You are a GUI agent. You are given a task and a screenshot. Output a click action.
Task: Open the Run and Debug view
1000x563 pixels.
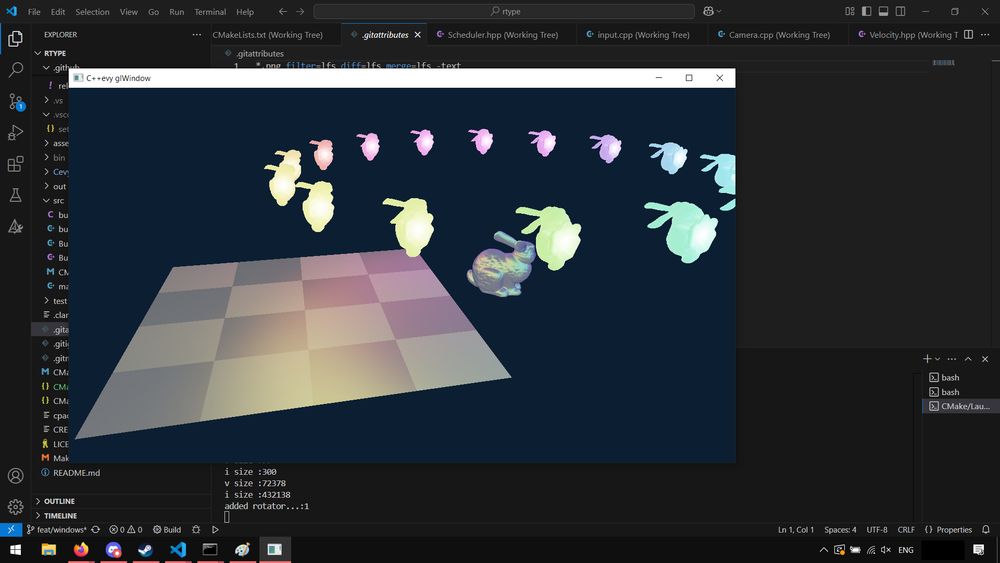tap(16, 133)
